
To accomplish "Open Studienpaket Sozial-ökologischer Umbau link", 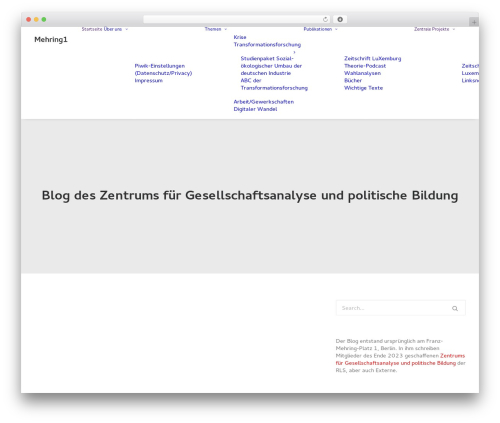I will [x=271, y=66].
